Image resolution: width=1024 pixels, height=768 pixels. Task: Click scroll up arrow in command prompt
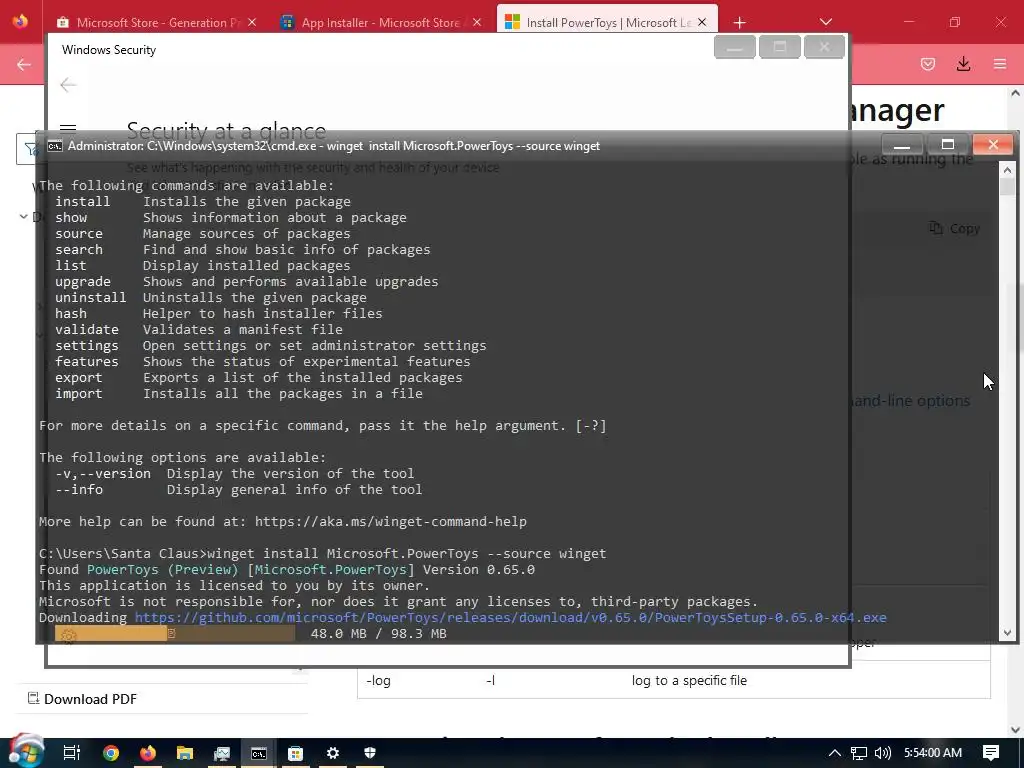1007,170
